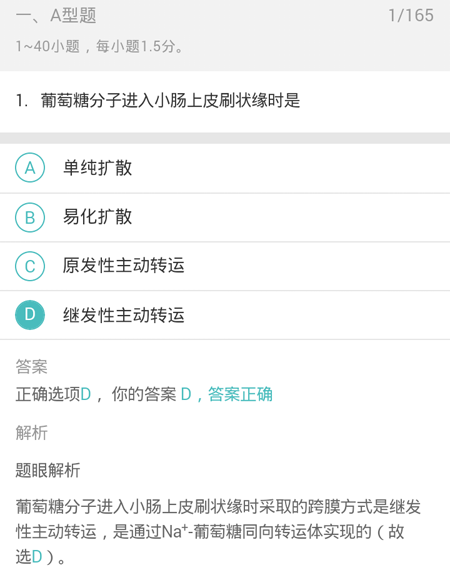Click the explanation paragraph mentioning Na+
This screenshot has width=450, height=575.
pos(218,532)
